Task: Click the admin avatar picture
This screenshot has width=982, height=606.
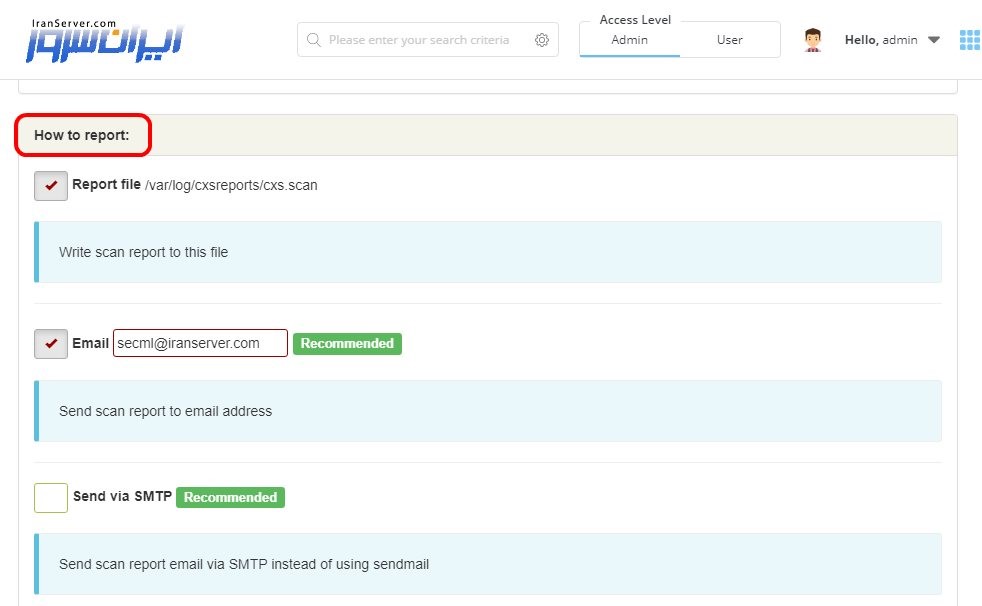Action: click(812, 40)
